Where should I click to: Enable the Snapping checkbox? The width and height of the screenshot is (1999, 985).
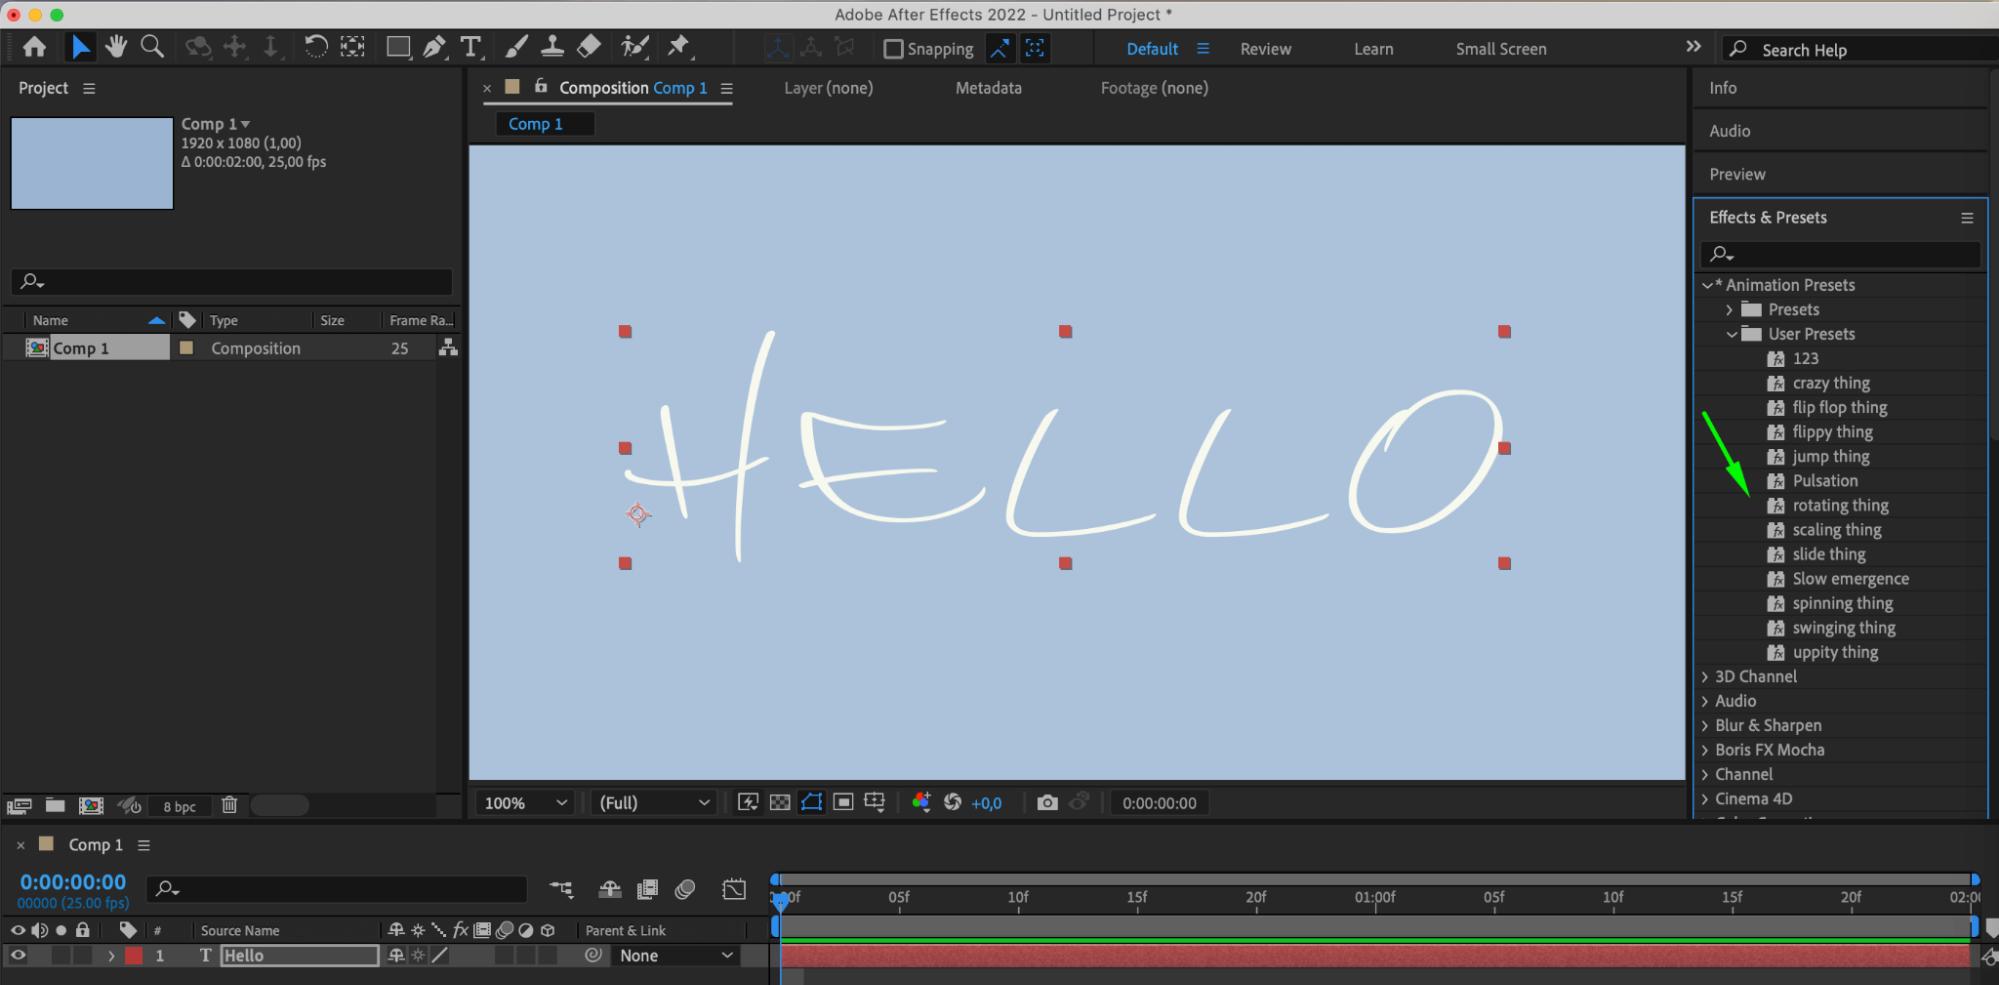point(893,49)
